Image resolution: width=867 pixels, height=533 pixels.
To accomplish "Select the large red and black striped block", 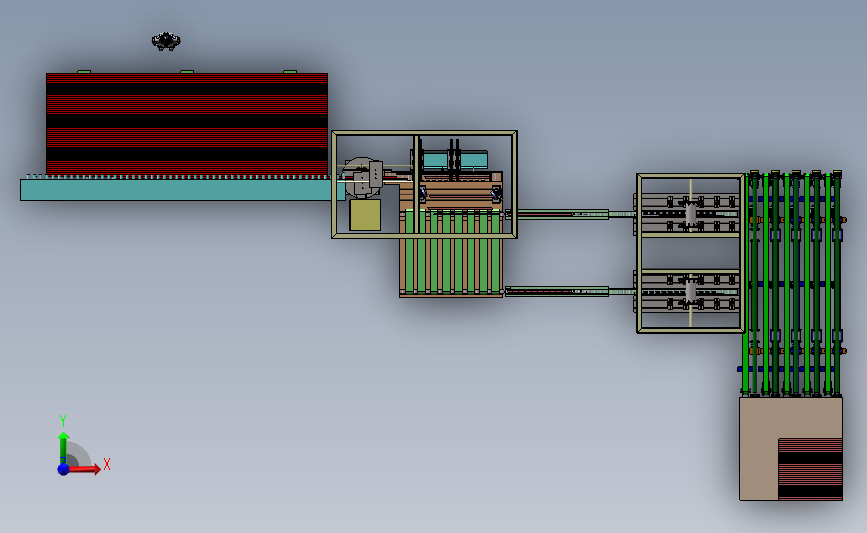I will coord(187,124).
